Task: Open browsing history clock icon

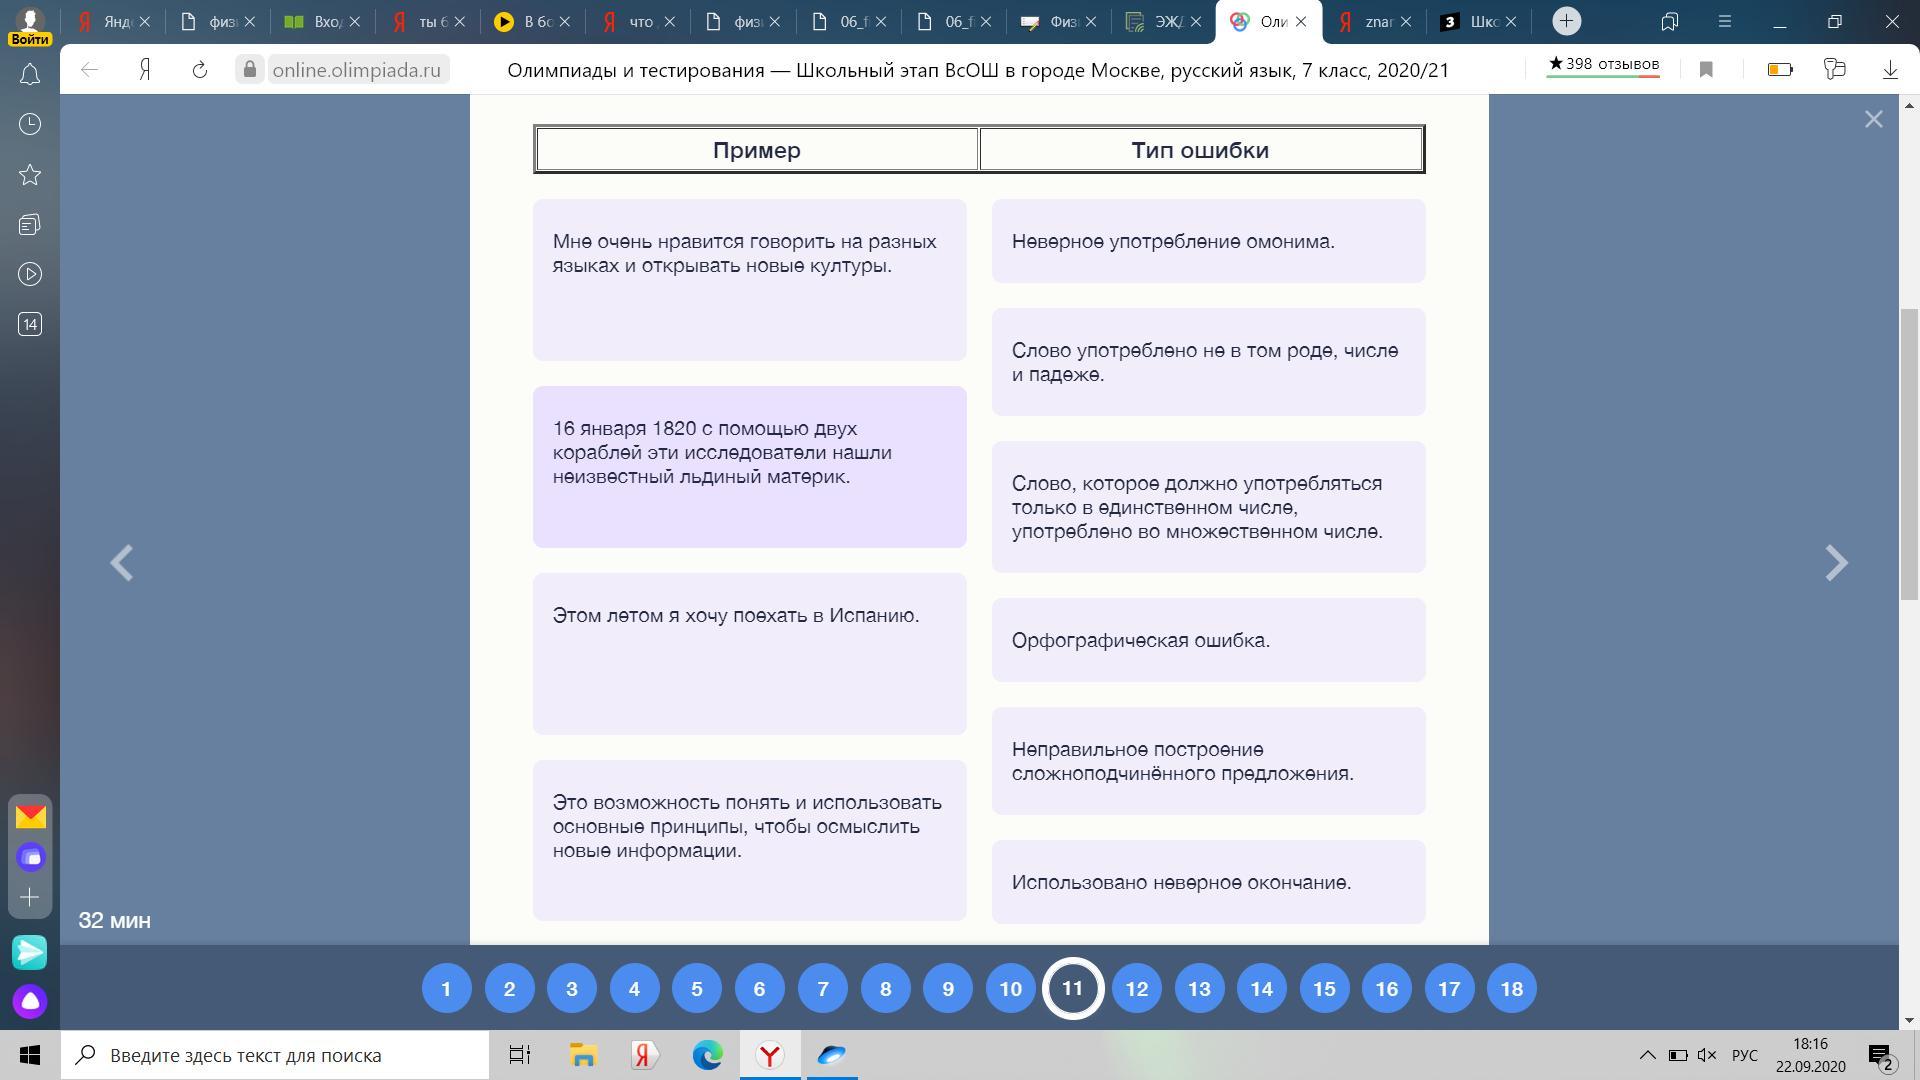Action: (x=30, y=124)
